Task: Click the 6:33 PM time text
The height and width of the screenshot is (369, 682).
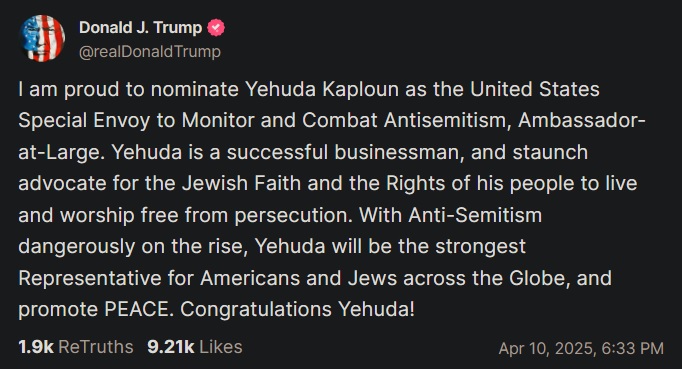Action: pos(633,349)
